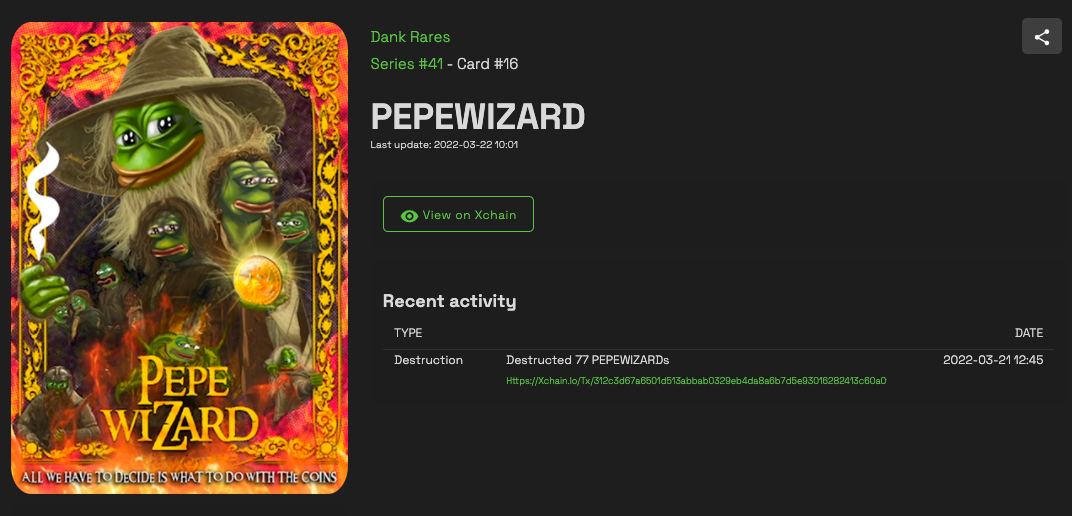Click the PEPEWIZARD title heading

(477, 117)
